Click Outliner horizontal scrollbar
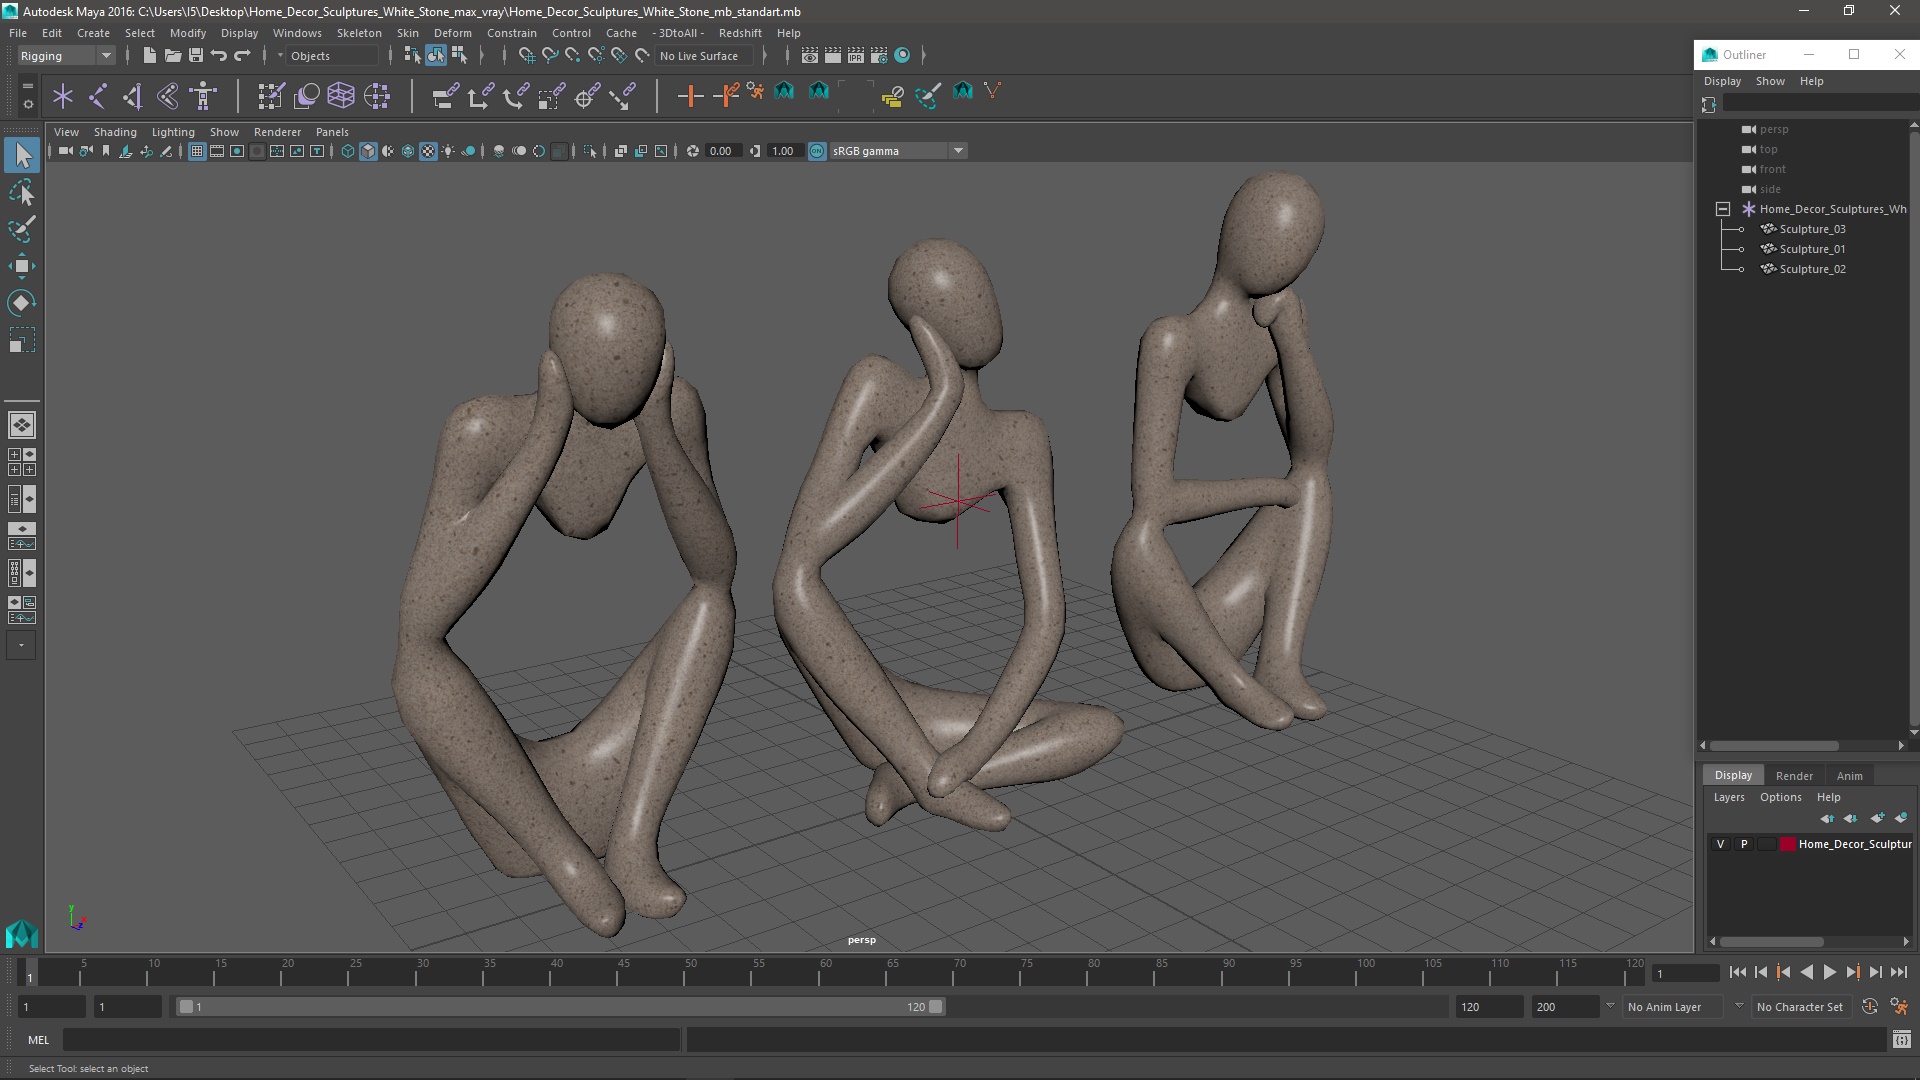 1774,746
